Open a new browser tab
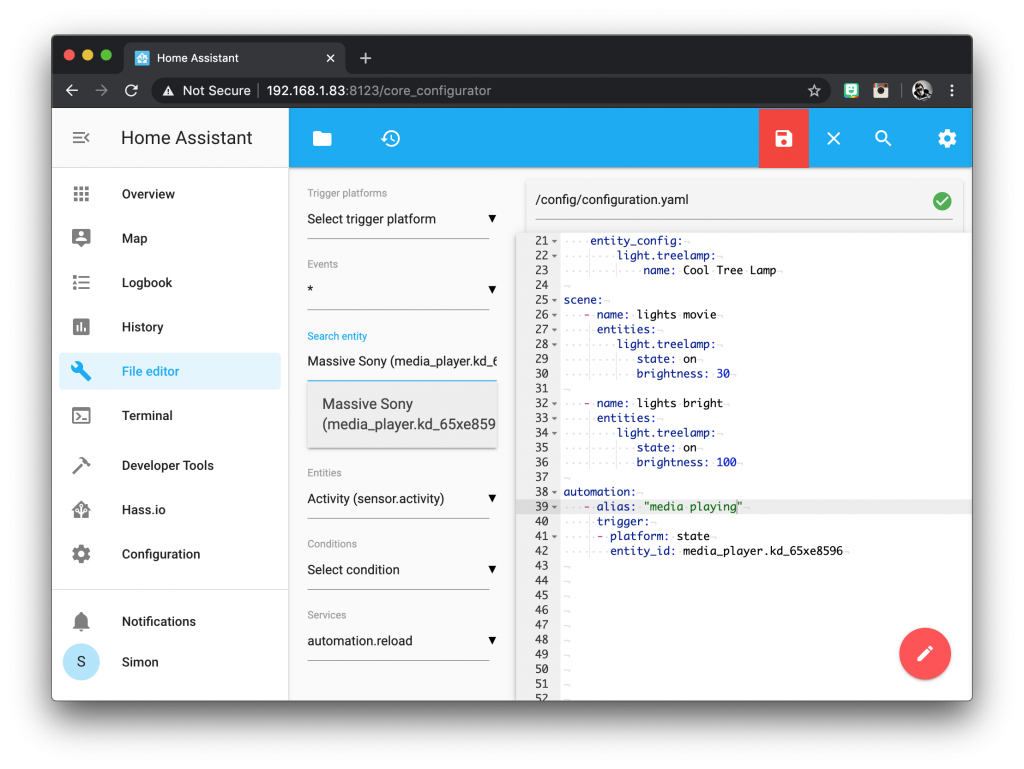The width and height of the screenshot is (1024, 769). coord(366,58)
